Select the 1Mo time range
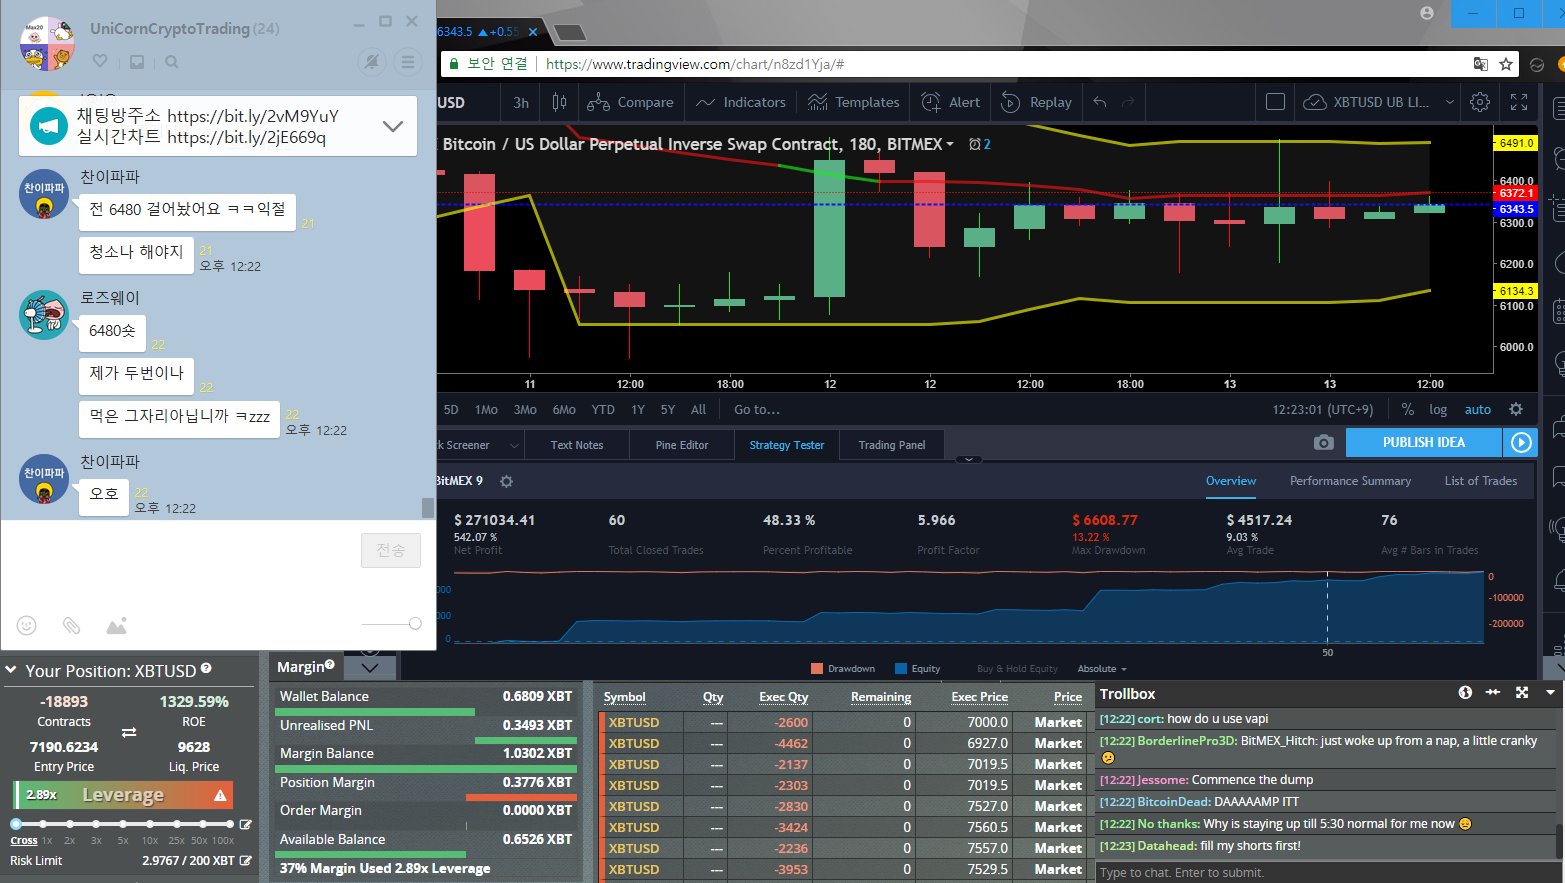Image resolution: width=1565 pixels, height=883 pixels. tap(486, 409)
